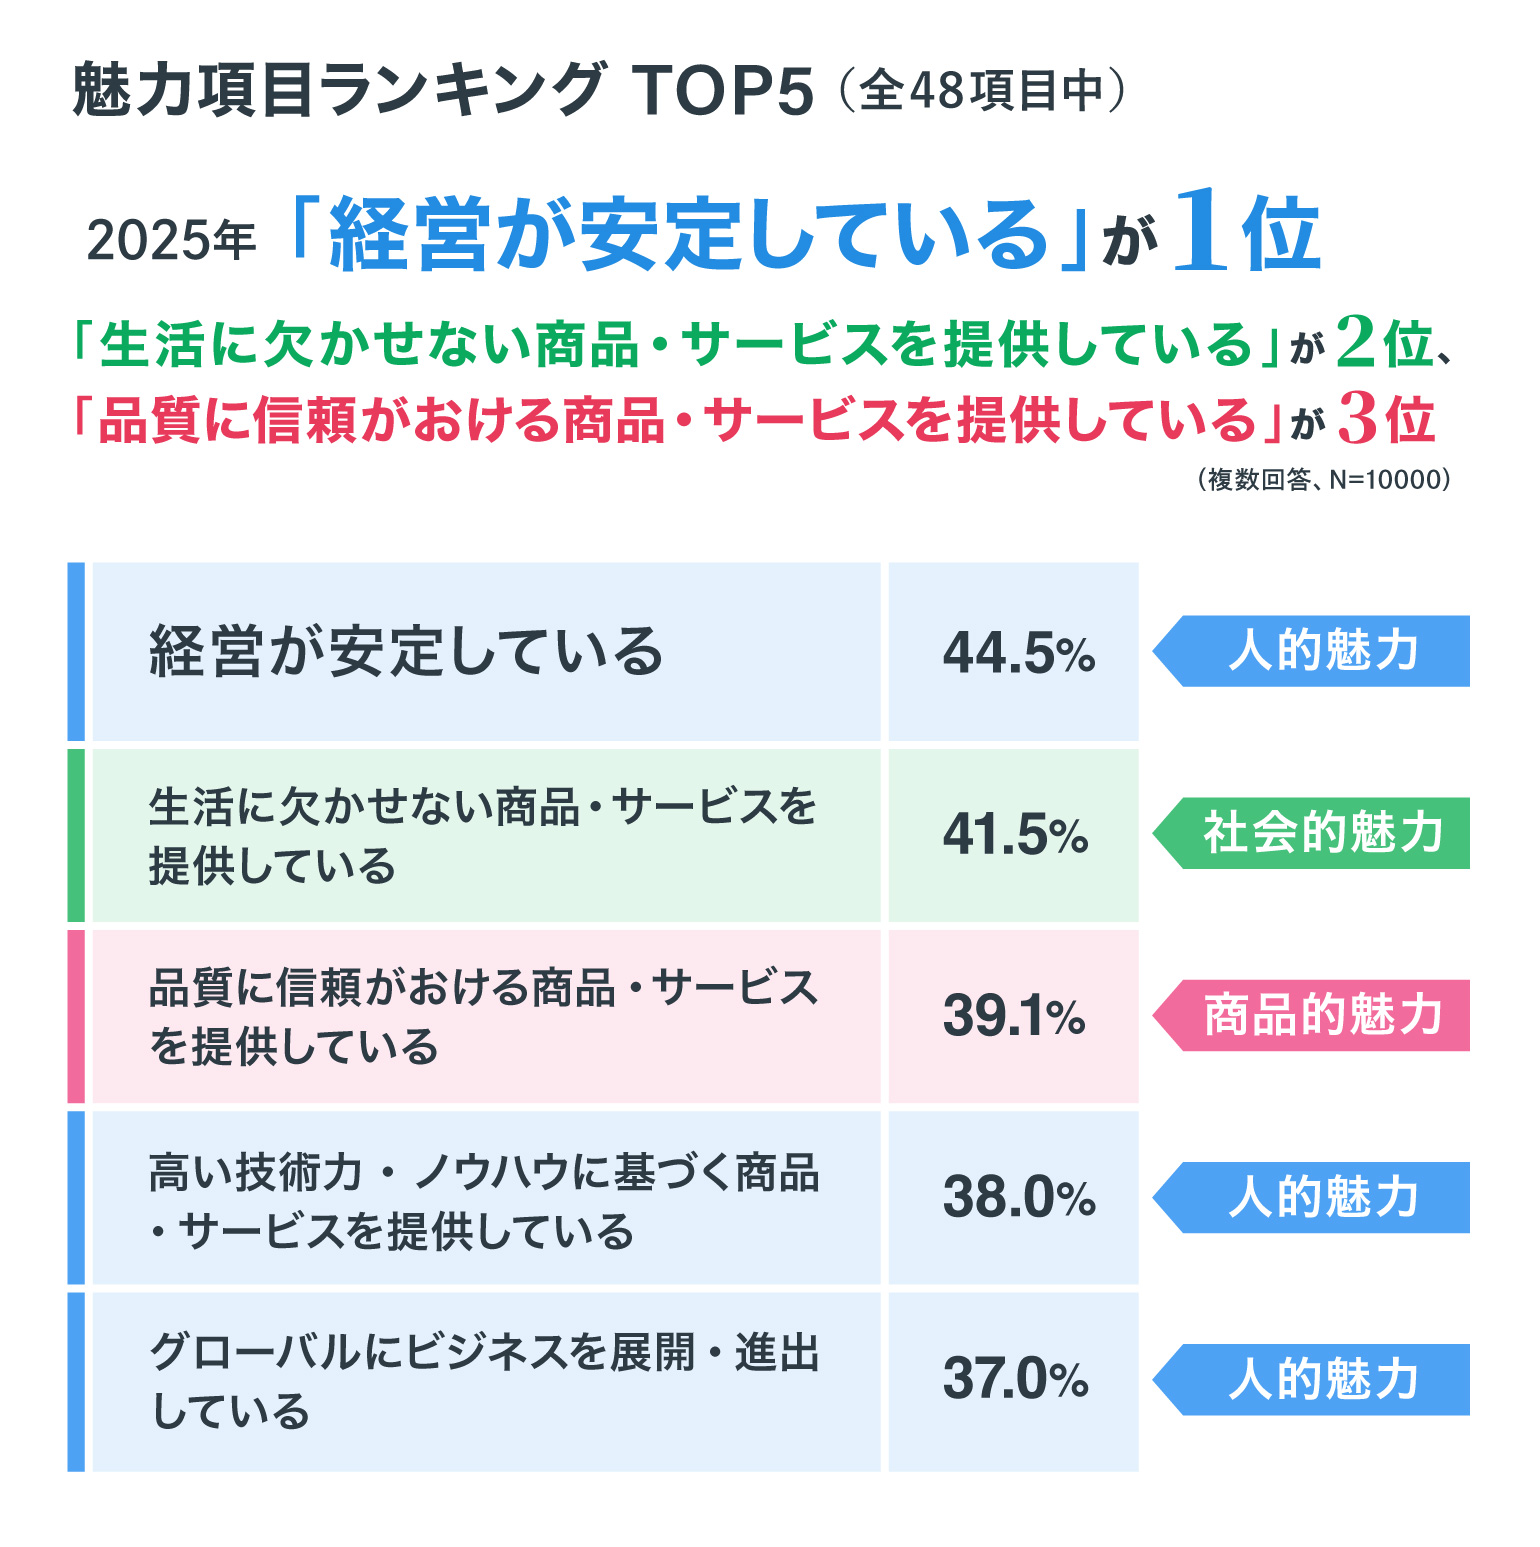Click the 37.0% value cell
Viewport: 1540px width, 1547px height.
point(1014,1380)
